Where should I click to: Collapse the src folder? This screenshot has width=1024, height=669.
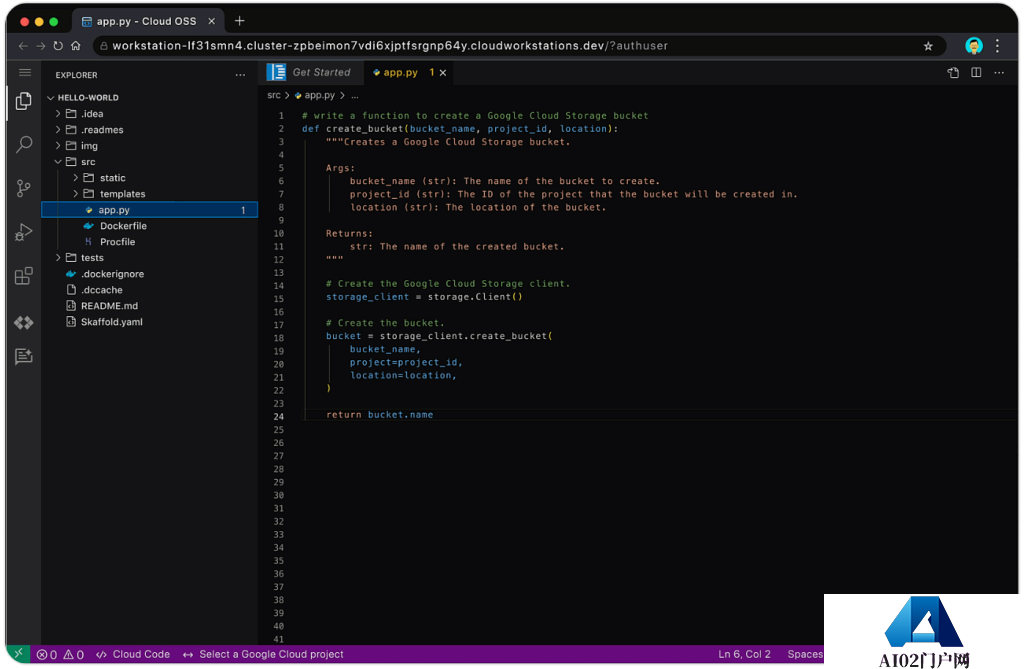point(88,162)
